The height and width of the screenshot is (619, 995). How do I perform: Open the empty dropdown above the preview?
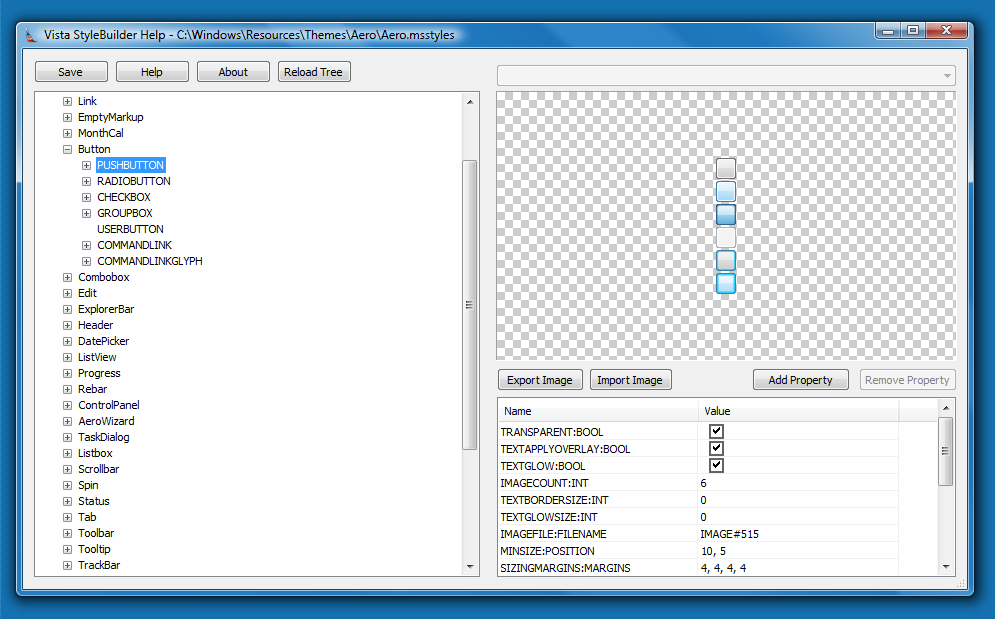click(x=726, y=76)
